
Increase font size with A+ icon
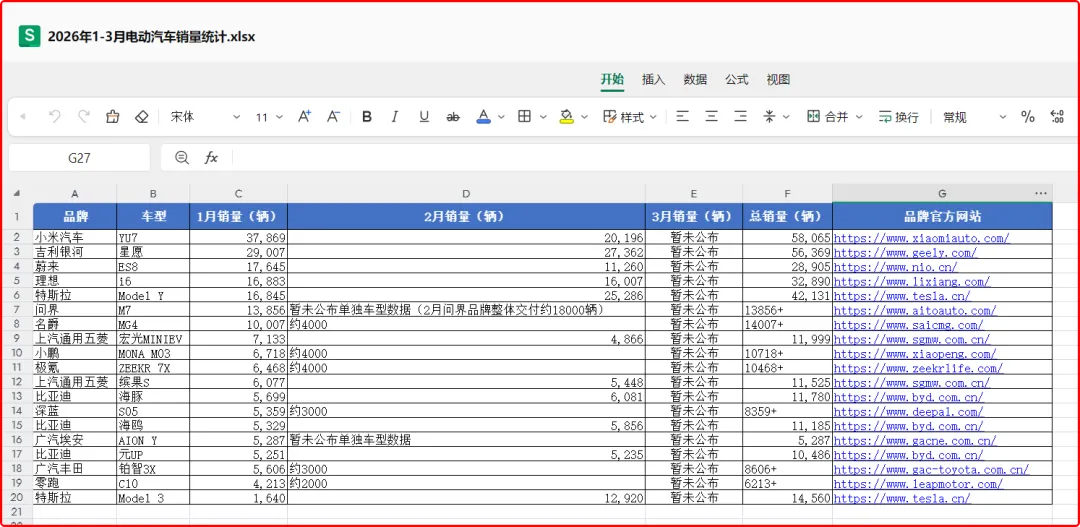(304, 116)
